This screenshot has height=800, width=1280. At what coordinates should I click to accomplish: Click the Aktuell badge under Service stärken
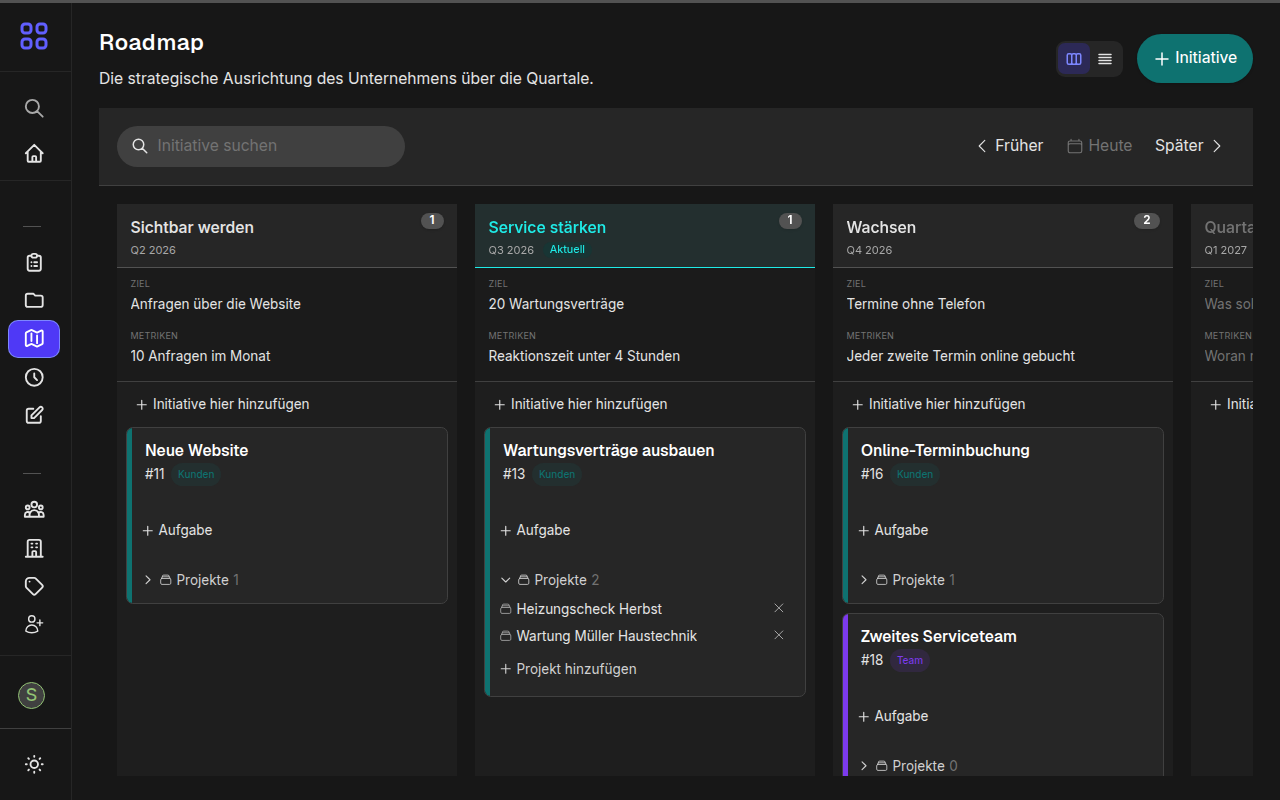pyautogui.click(x=567, y=249)
